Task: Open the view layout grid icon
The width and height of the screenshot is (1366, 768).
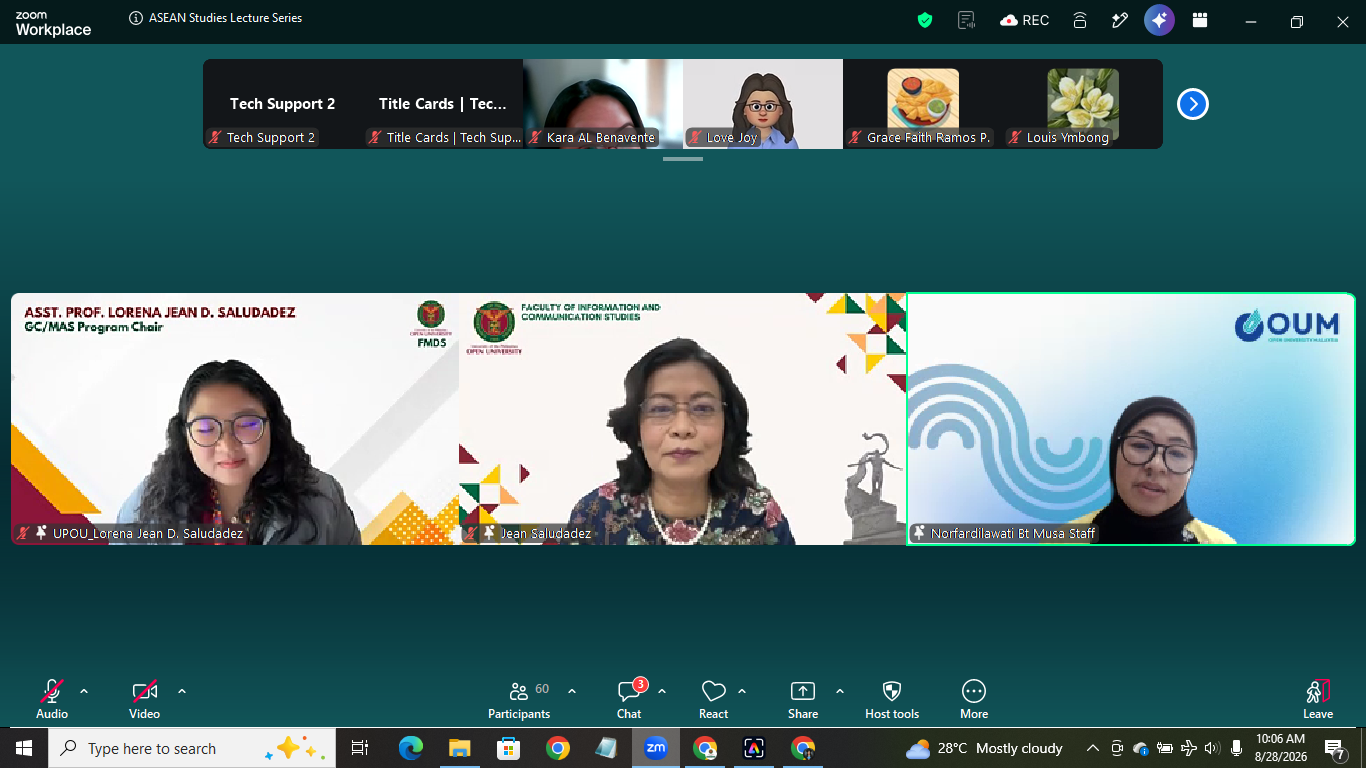Action: click(x=1200, y=20)
